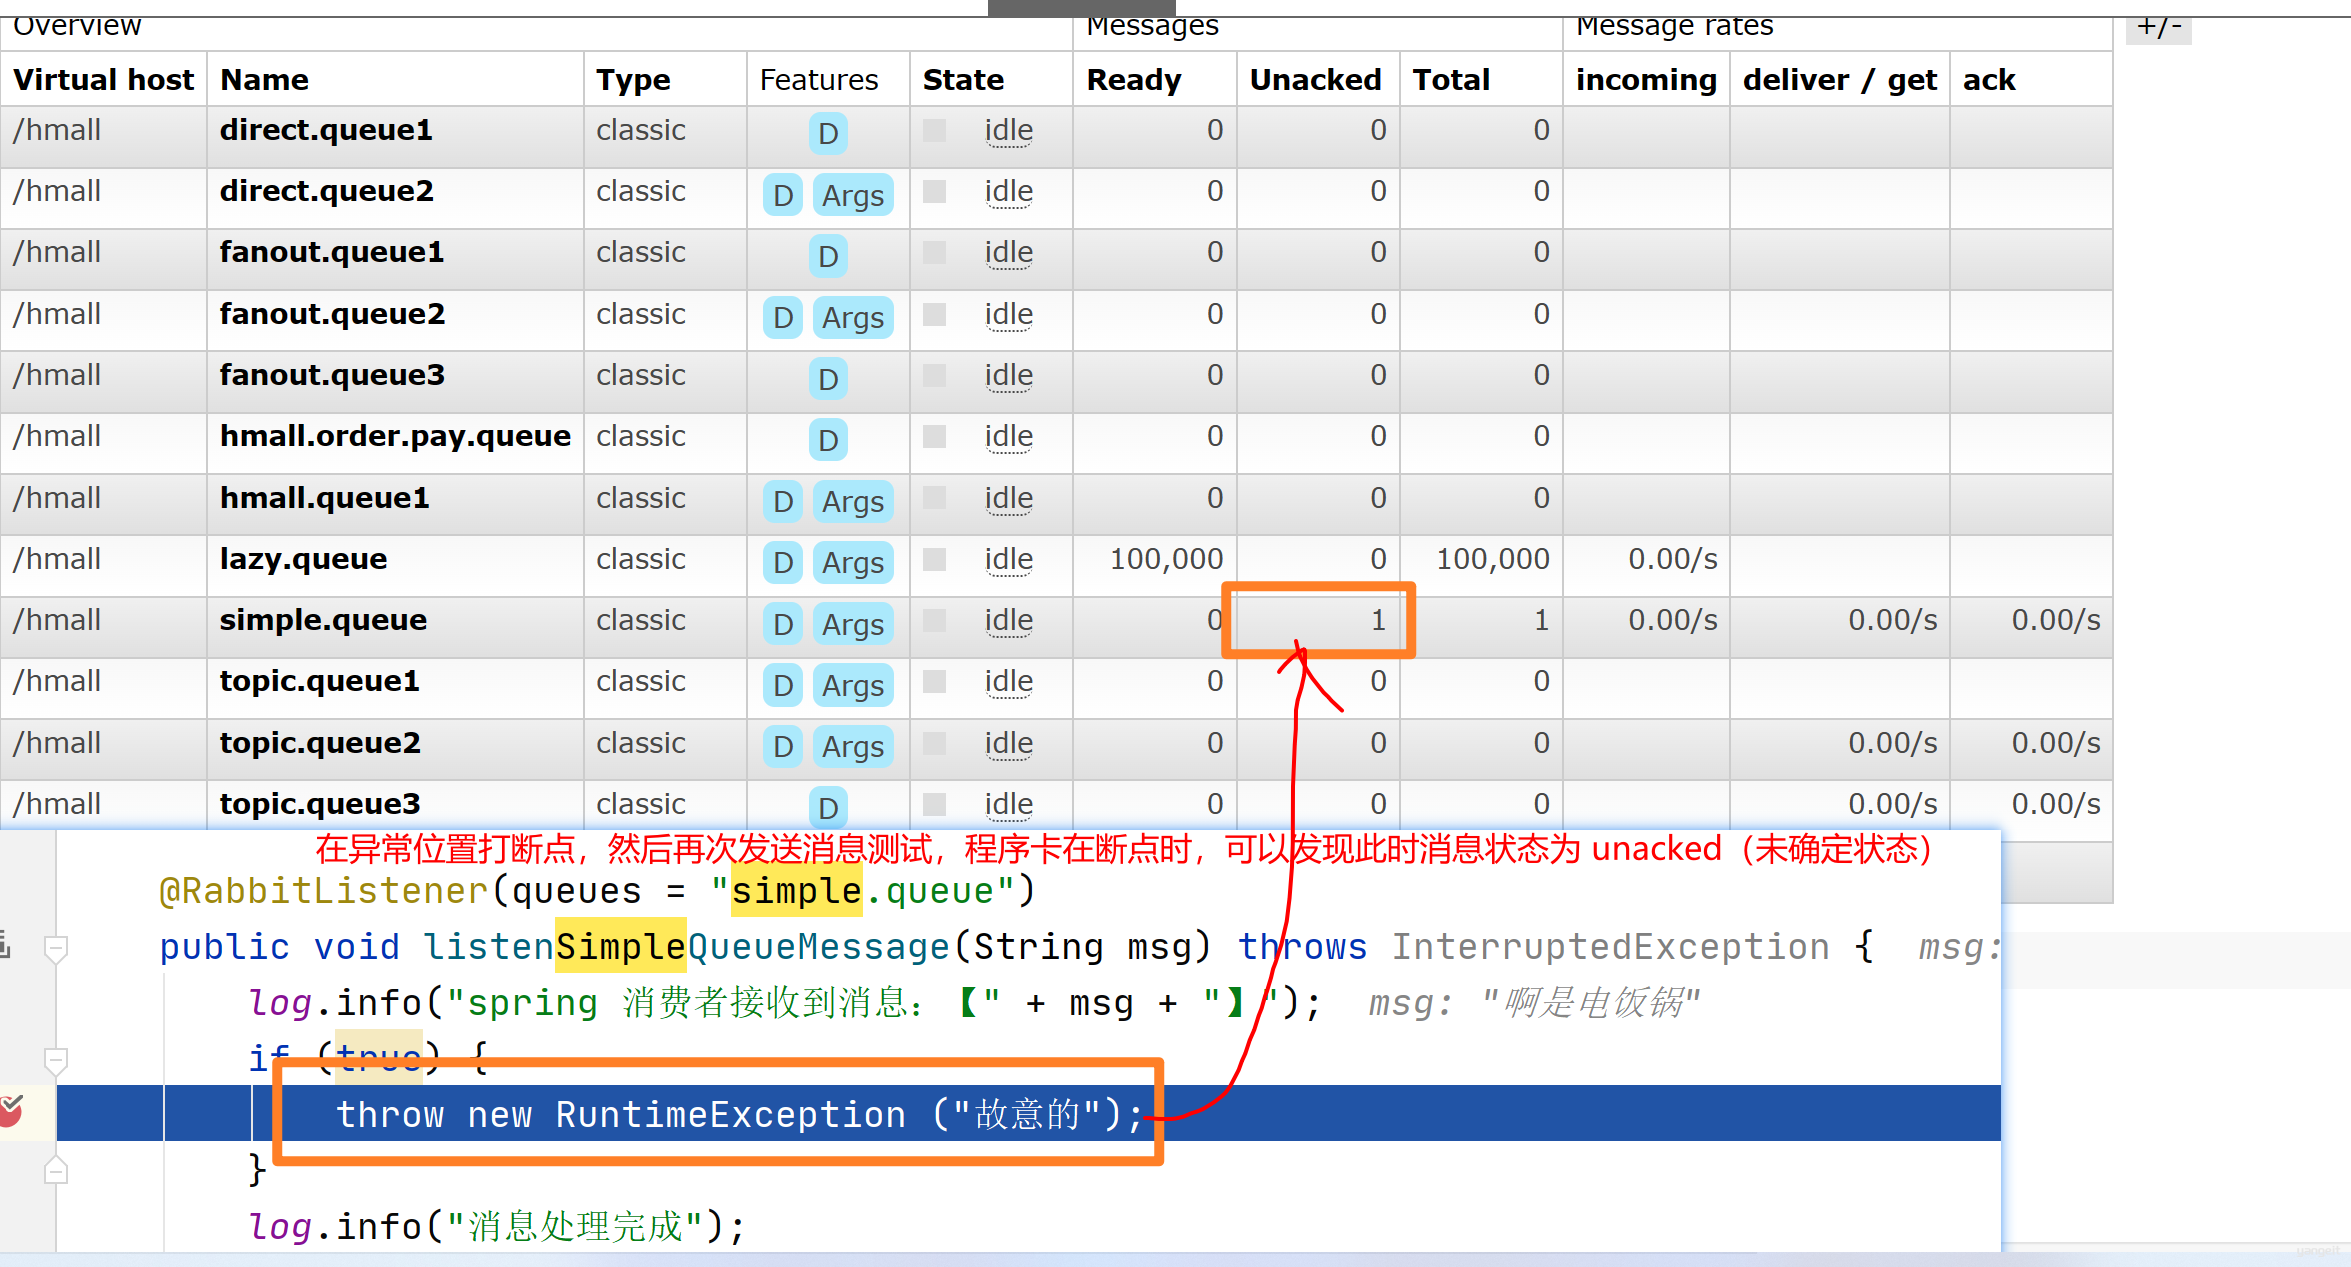Image resolution: width=2351 pixels, height=1267 pixels.
Task: Click simple.queue incoming rate 0.00/s
Action: click(x=1673, y=620)
